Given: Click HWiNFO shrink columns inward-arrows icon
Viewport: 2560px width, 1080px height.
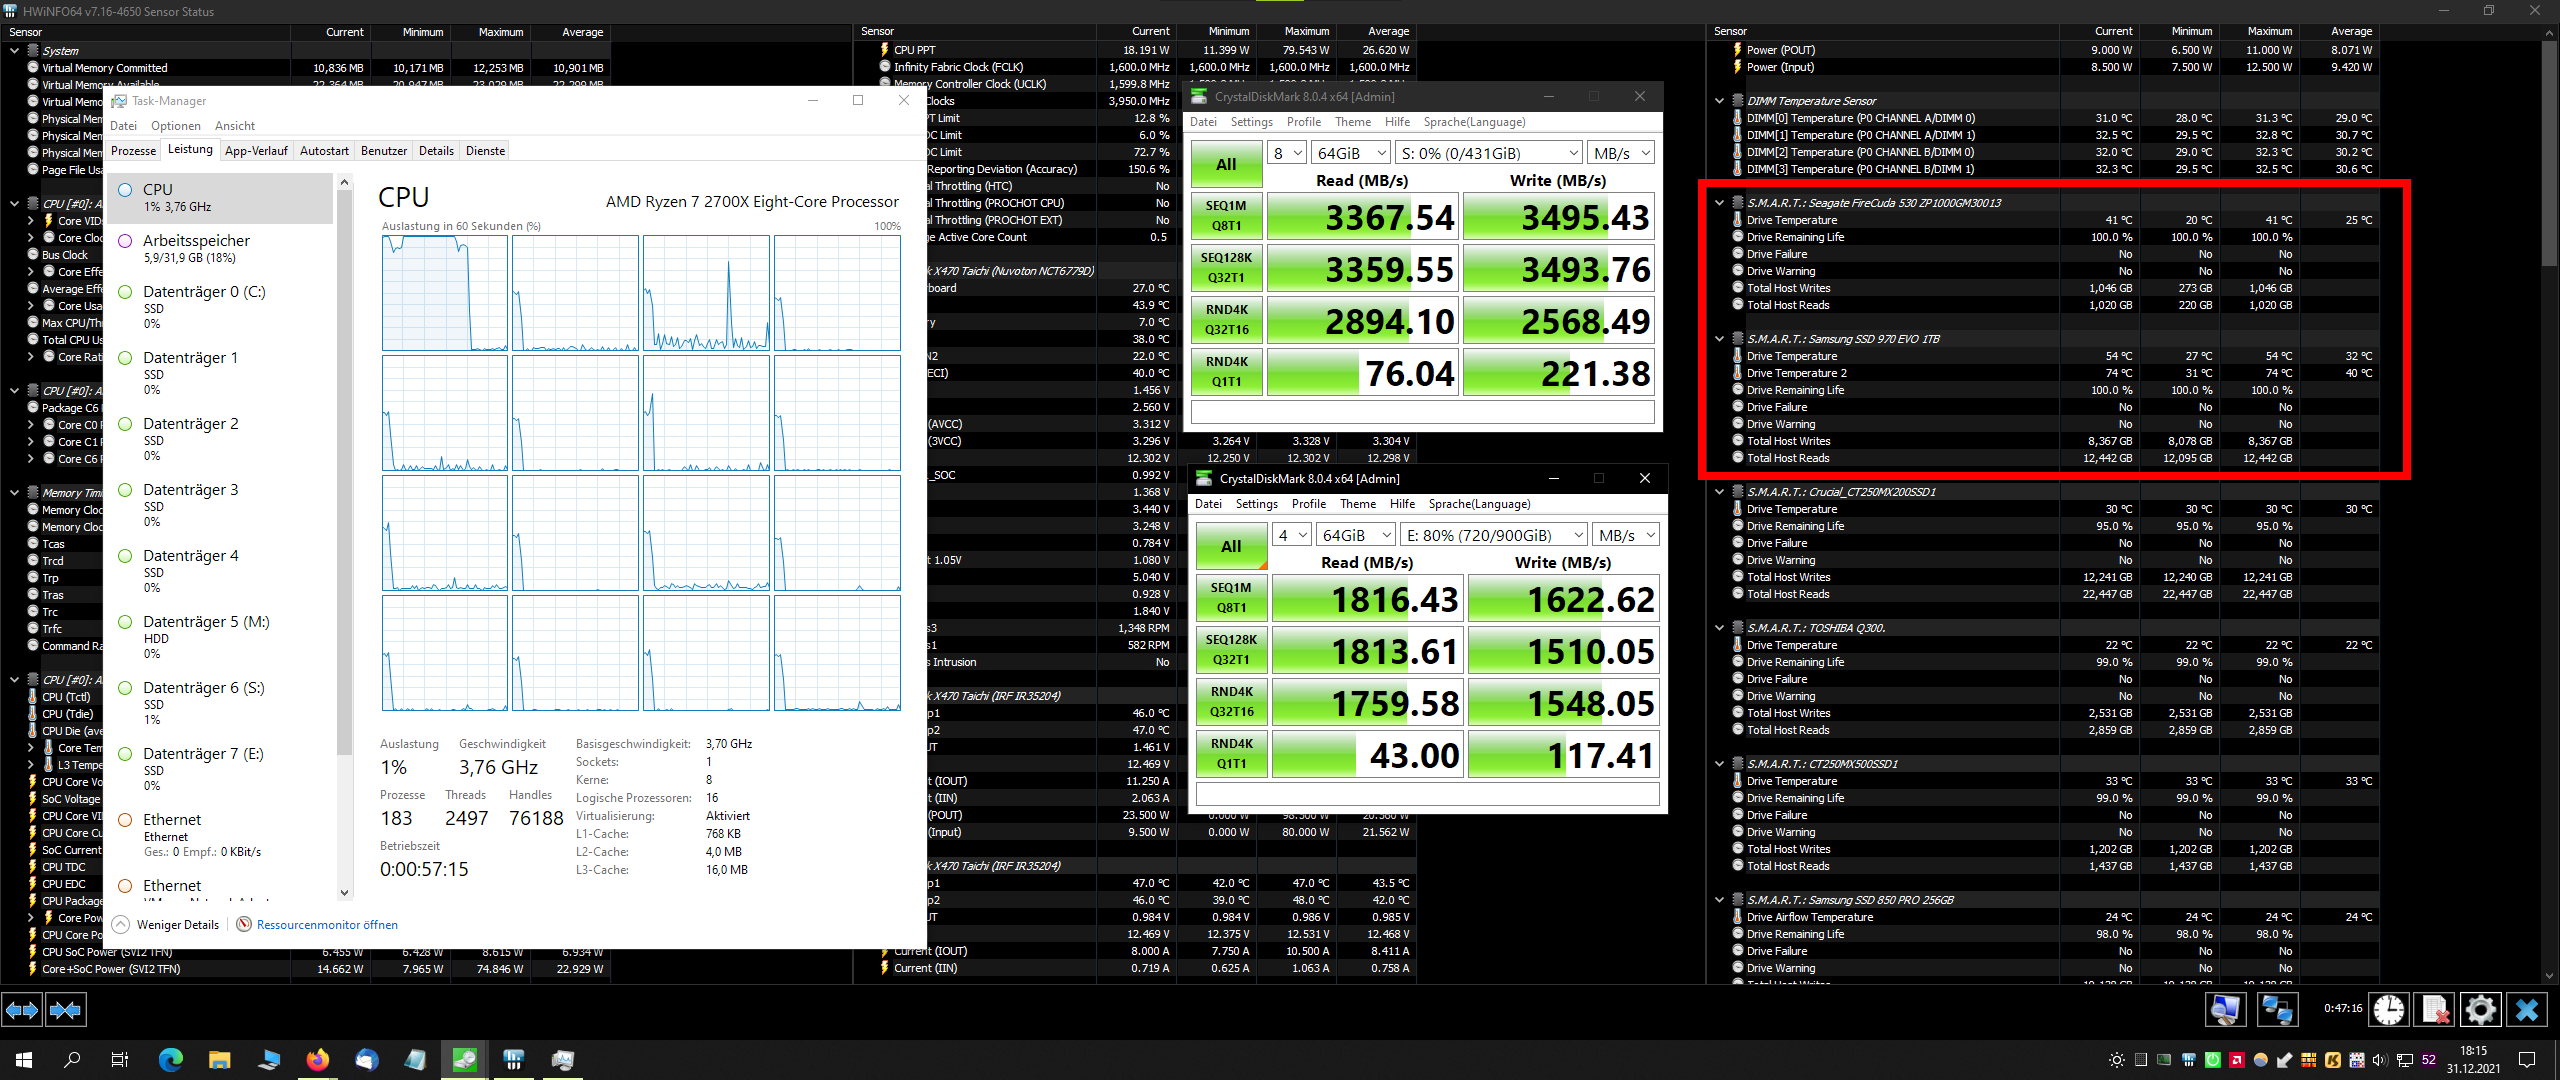Looking at the screenshot, I should 66,1010.
